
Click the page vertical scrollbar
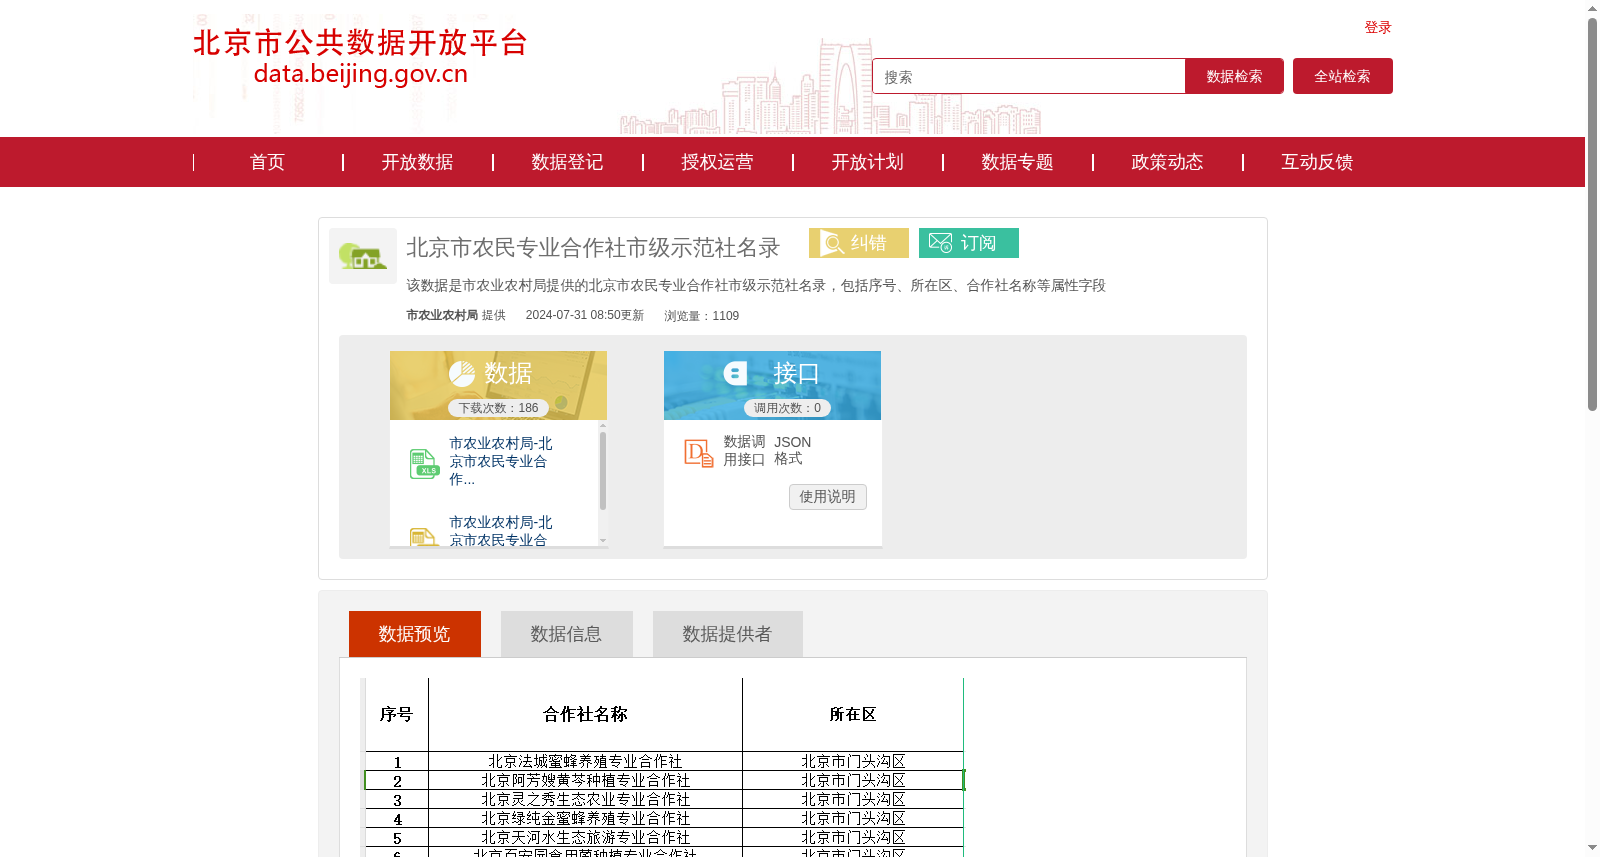1592,214
